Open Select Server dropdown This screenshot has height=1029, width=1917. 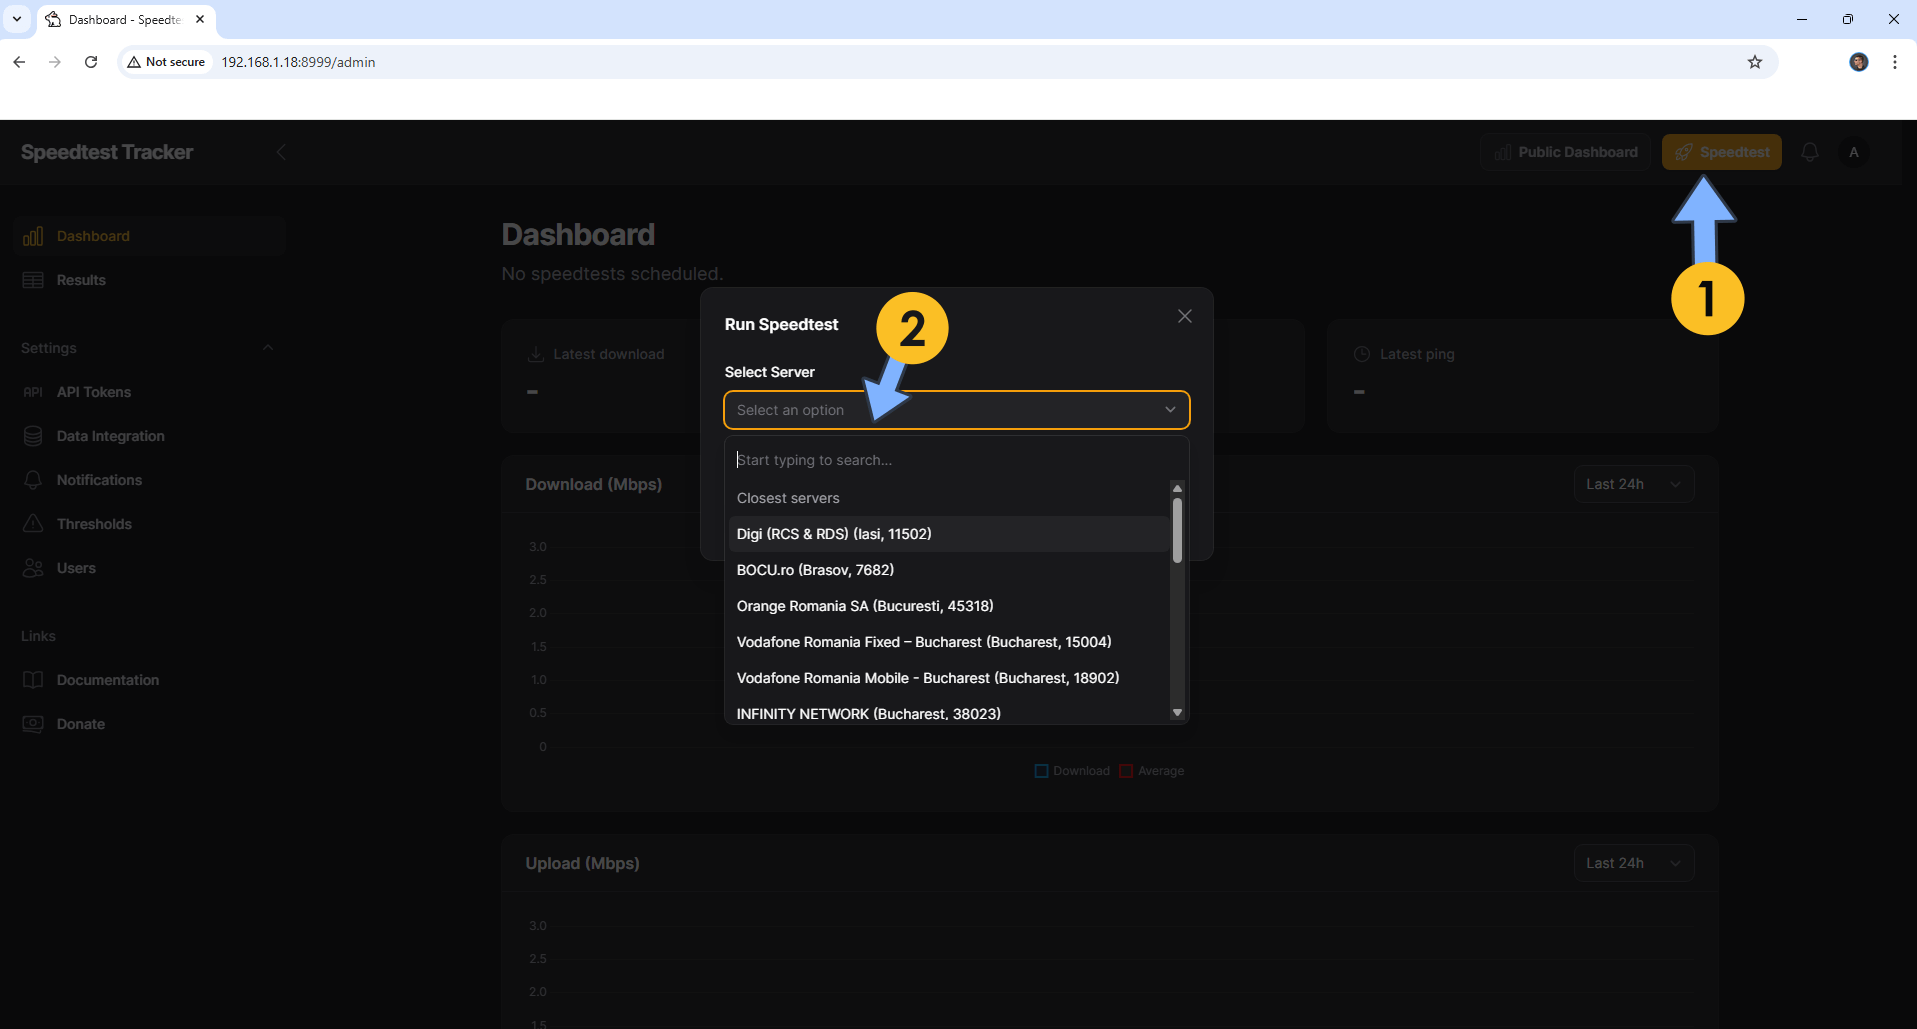pos(956,410)
